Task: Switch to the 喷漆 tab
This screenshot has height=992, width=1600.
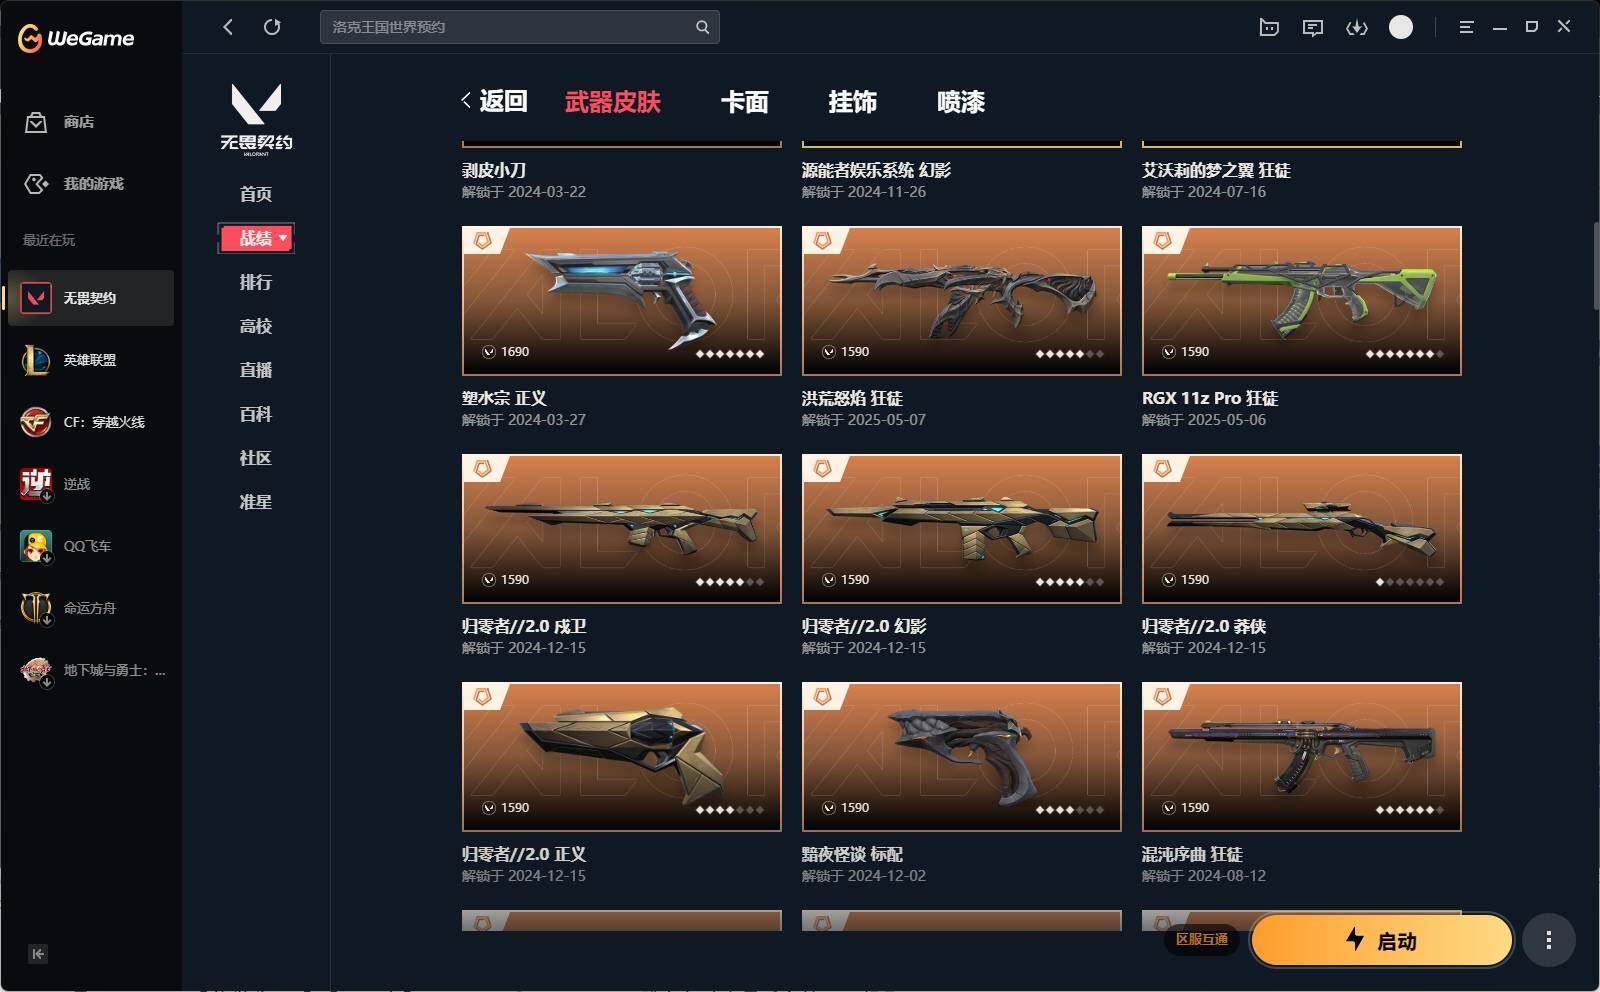Action: pyautogui.click(x=961, y=102)
